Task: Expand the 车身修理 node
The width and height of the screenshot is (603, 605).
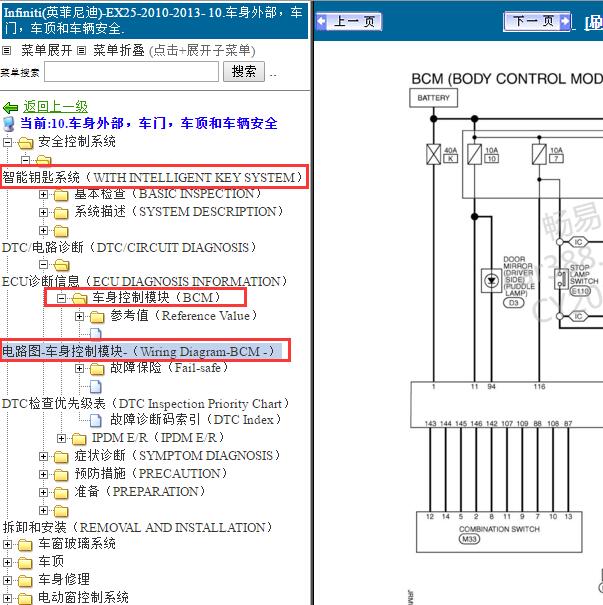Action: coord(7,580)
